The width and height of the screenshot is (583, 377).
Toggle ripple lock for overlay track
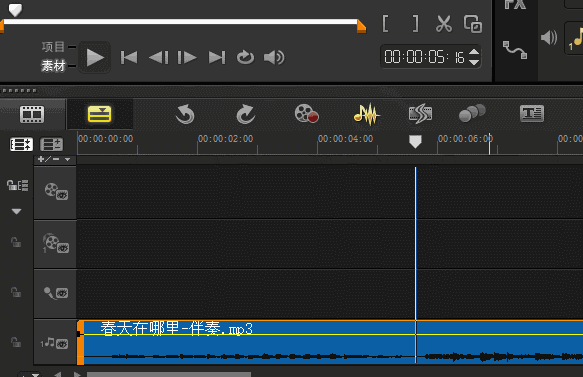pyautogui.click(x=16, y=242)
